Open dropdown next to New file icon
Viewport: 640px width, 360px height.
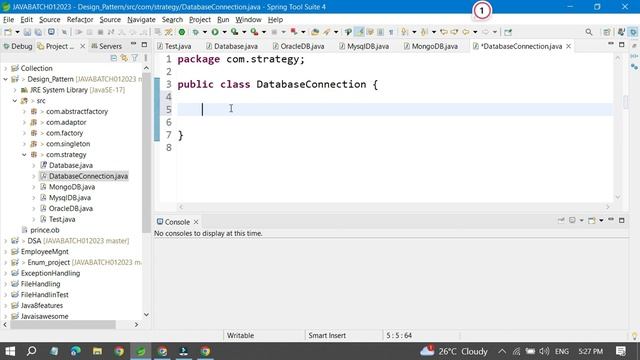(x=17, y=32)
